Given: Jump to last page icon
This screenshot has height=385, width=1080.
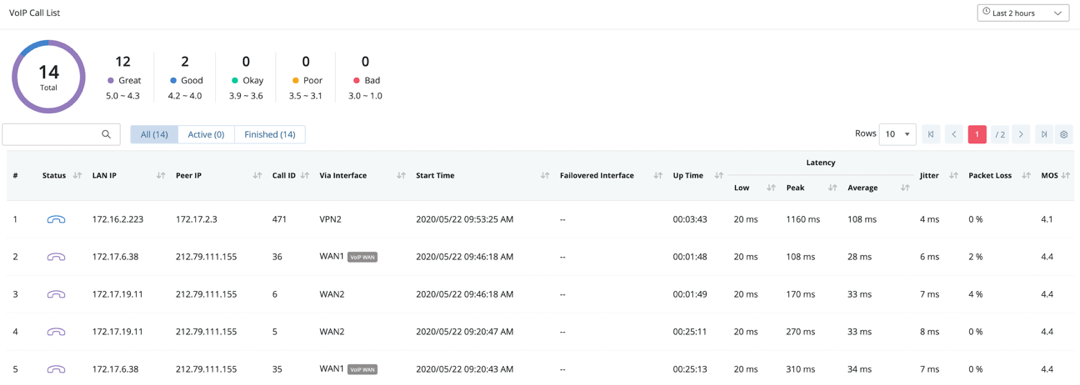Looking at the screenshot, I should 1045,134.
